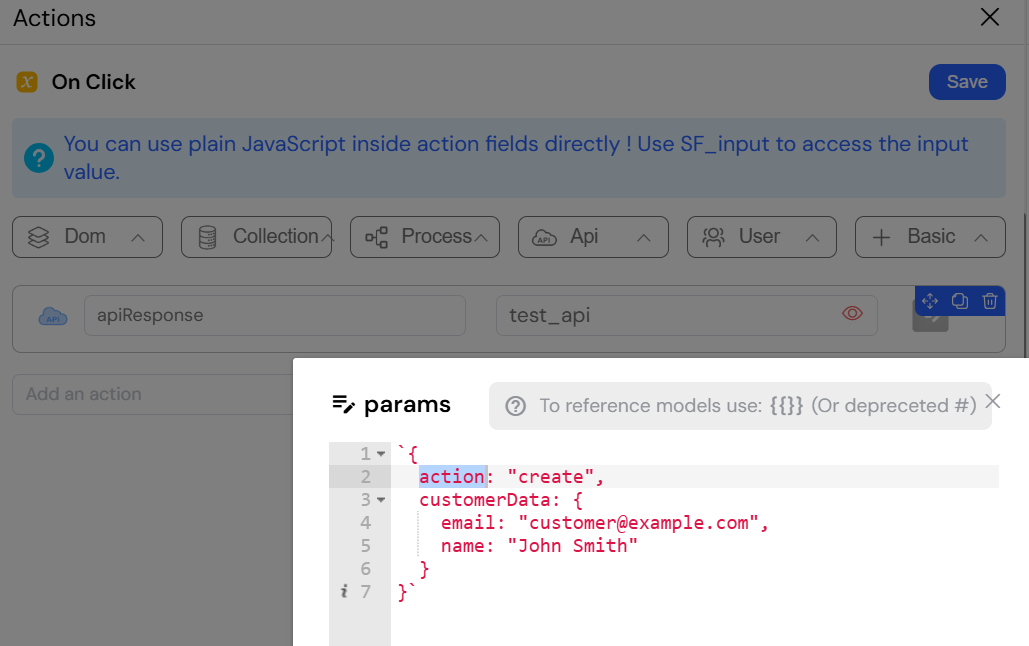Click the cloud API icon beside apiResponse
The image size is (1029, 646).
tap(52, 316)
